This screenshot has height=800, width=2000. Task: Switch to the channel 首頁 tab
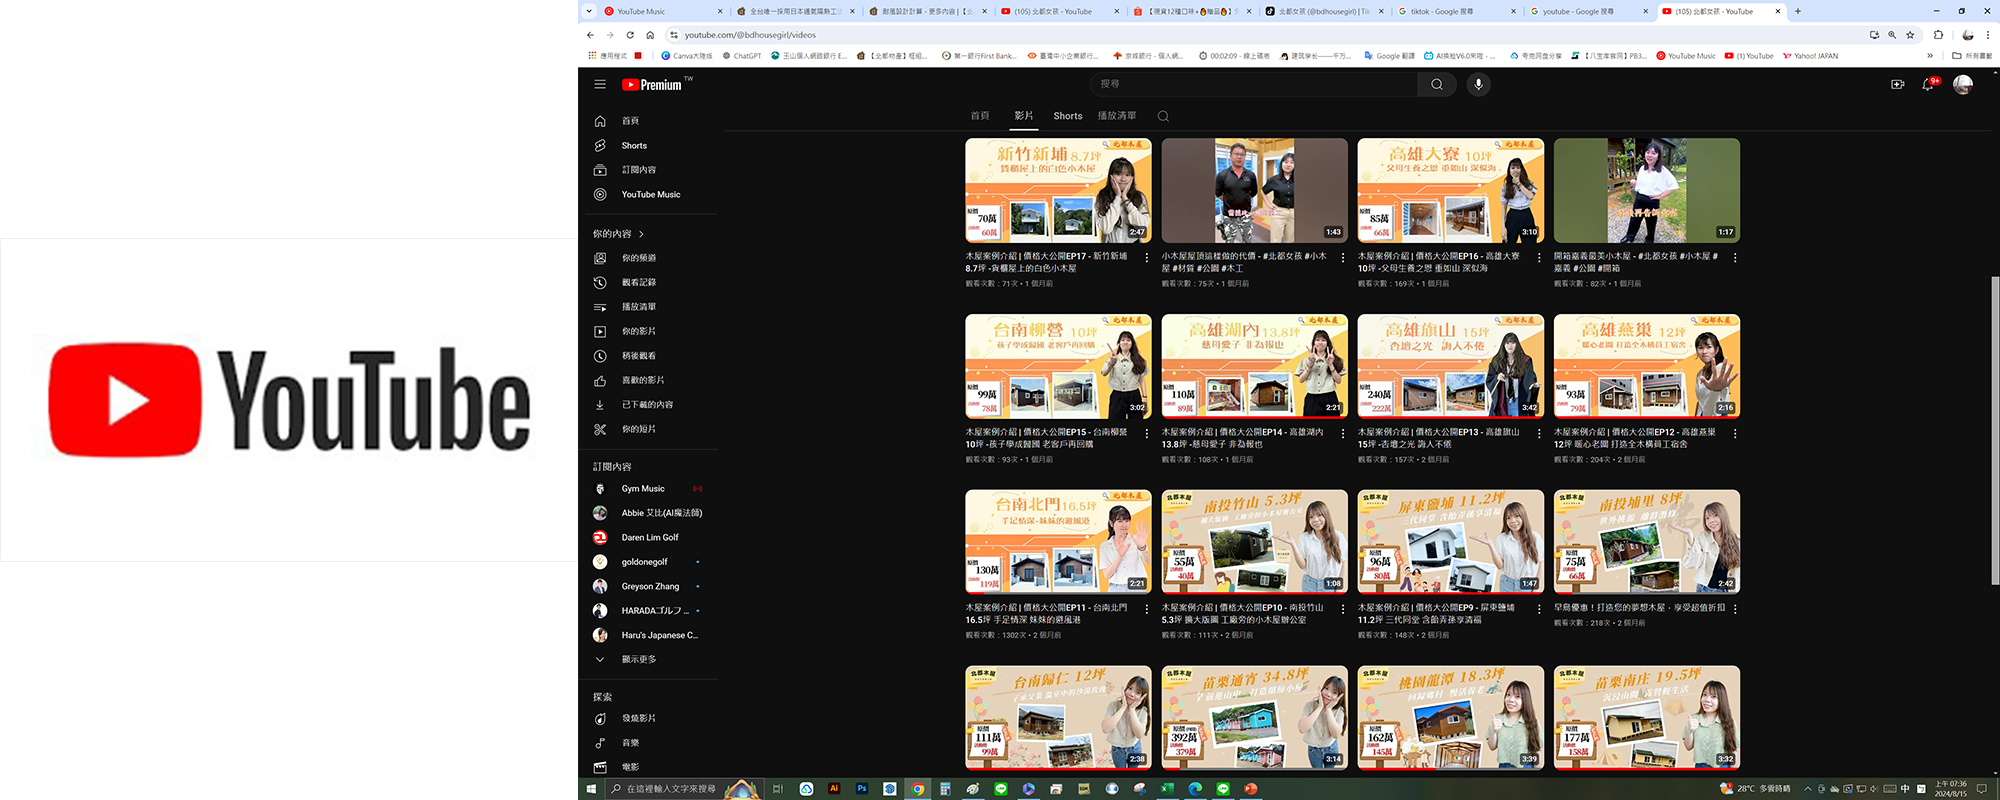980,116
